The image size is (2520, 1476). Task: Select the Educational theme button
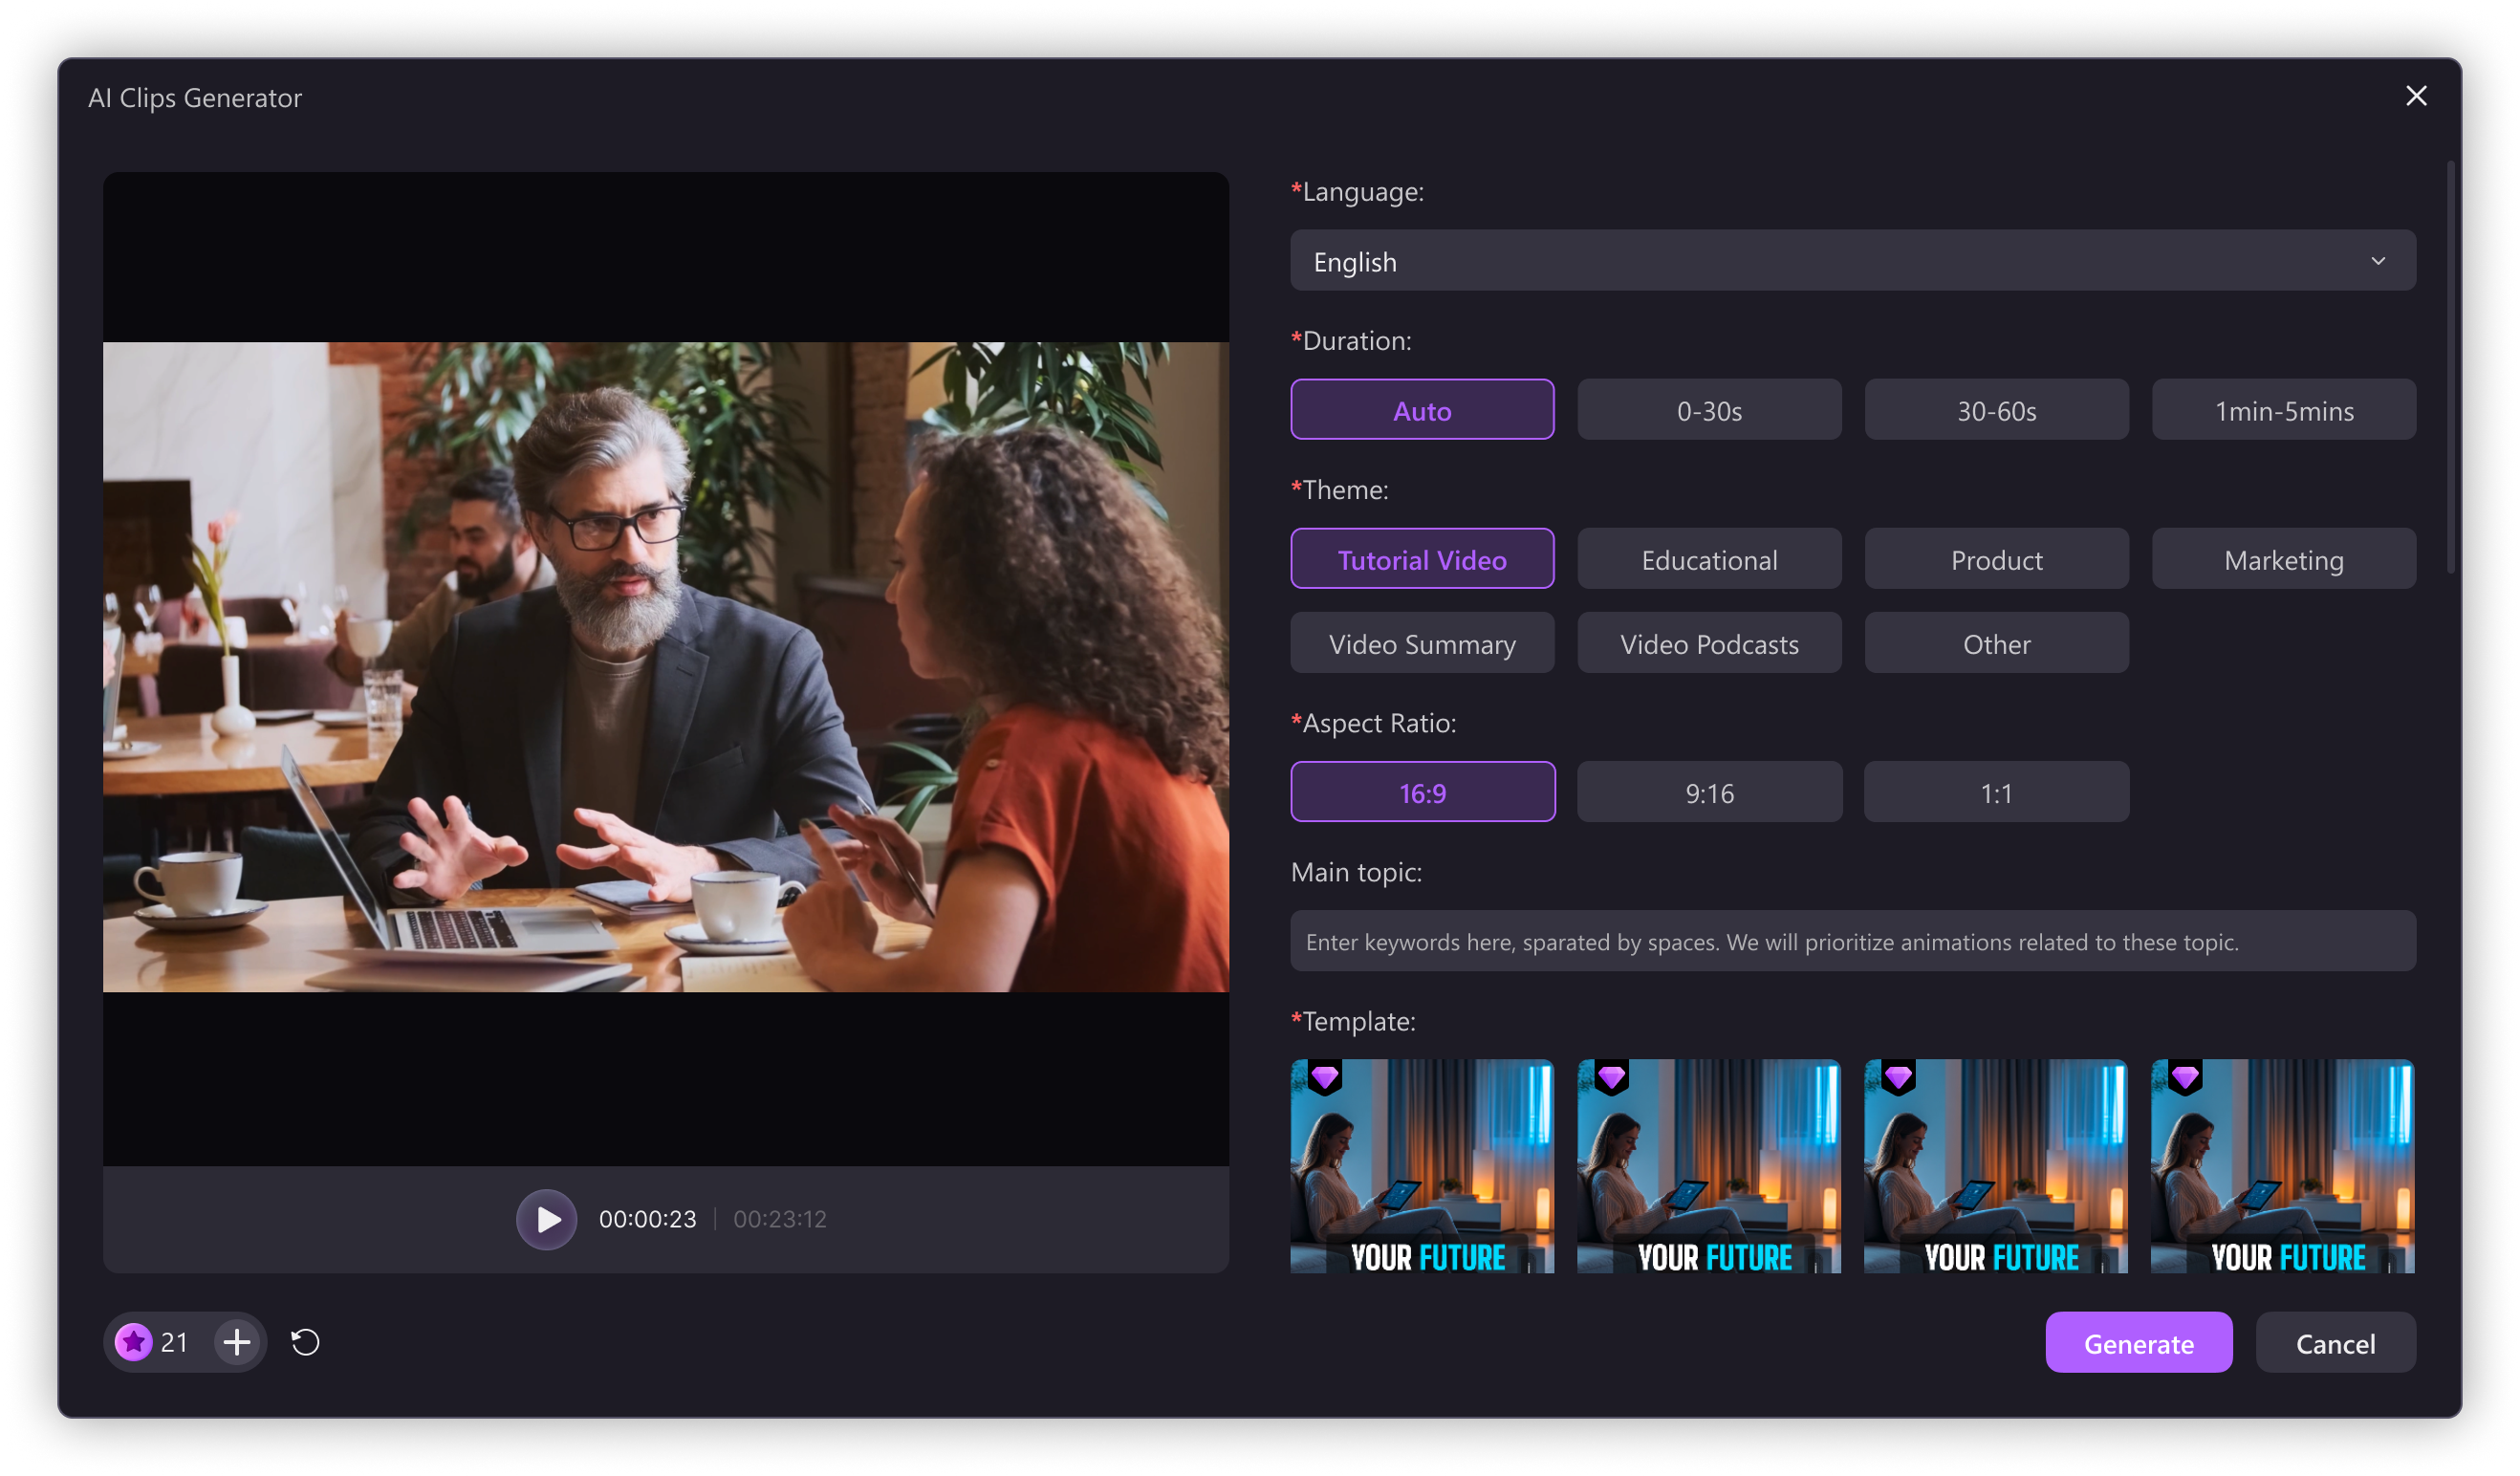click(1708, 559)
